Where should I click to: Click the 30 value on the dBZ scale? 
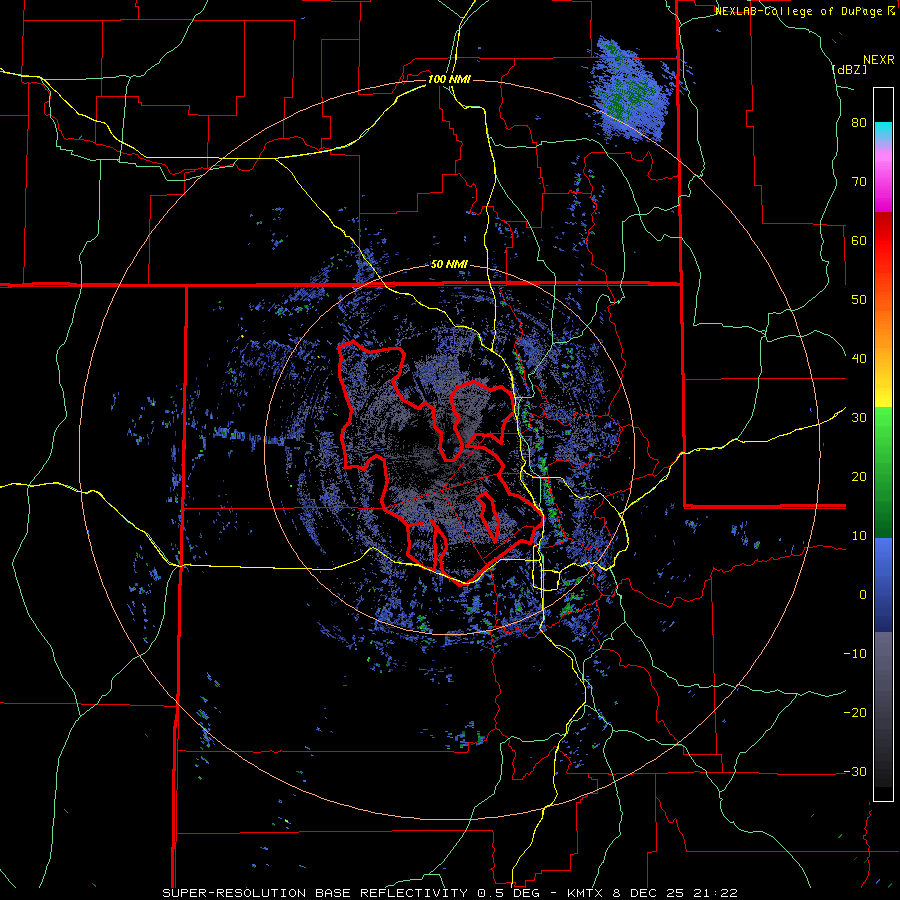click(x=859, y=418)
